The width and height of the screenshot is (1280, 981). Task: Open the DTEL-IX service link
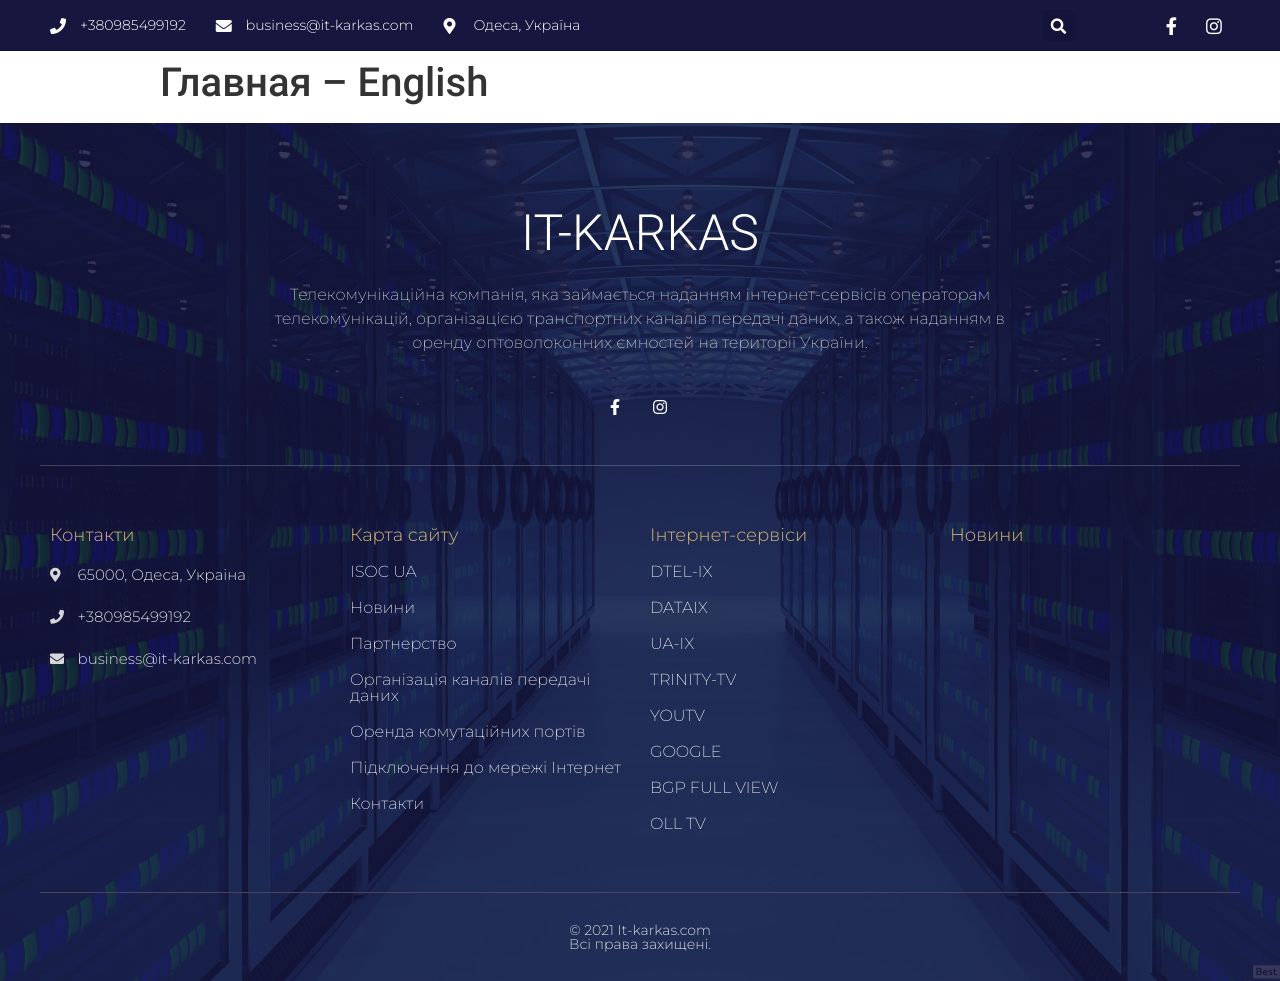point(681,571)
